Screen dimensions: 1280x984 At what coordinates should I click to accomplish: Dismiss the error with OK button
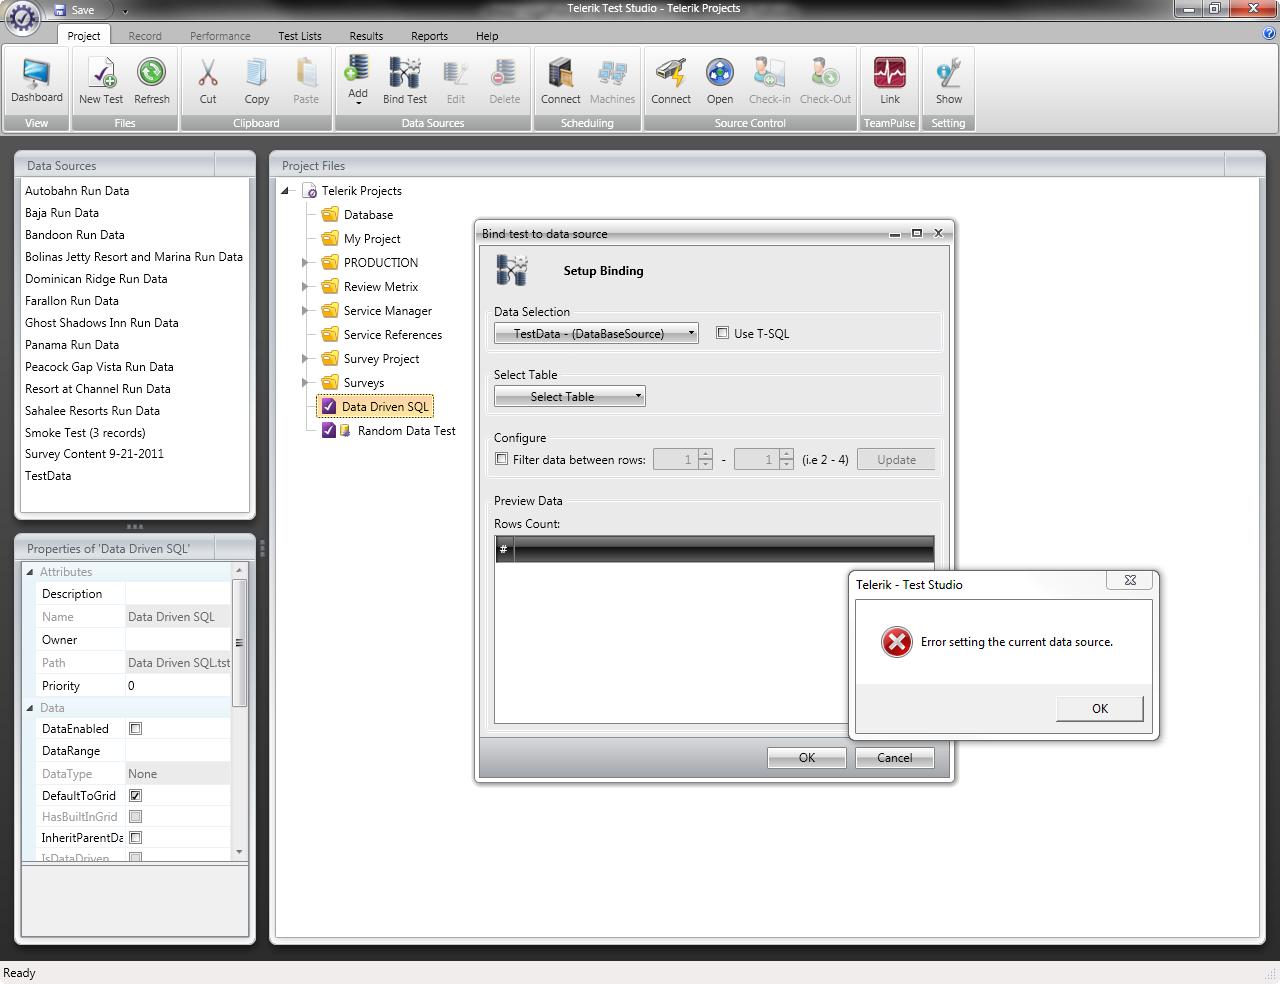pos(1099,708)
